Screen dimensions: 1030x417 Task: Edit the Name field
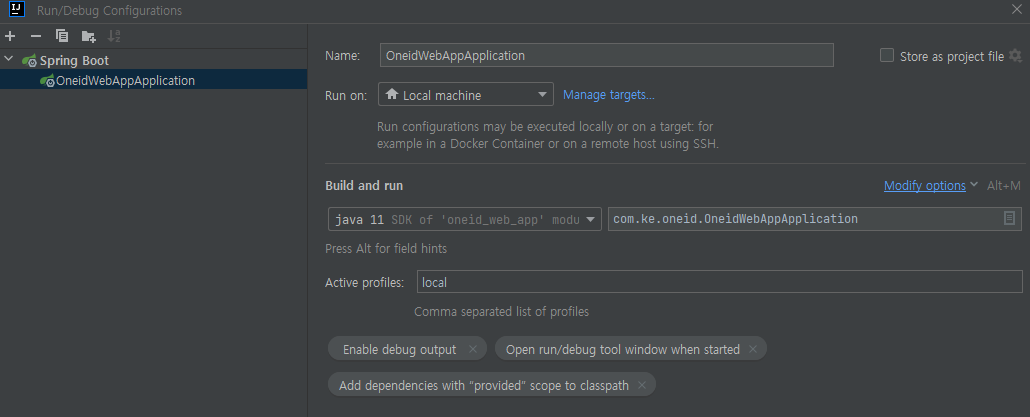coord(606,55)
